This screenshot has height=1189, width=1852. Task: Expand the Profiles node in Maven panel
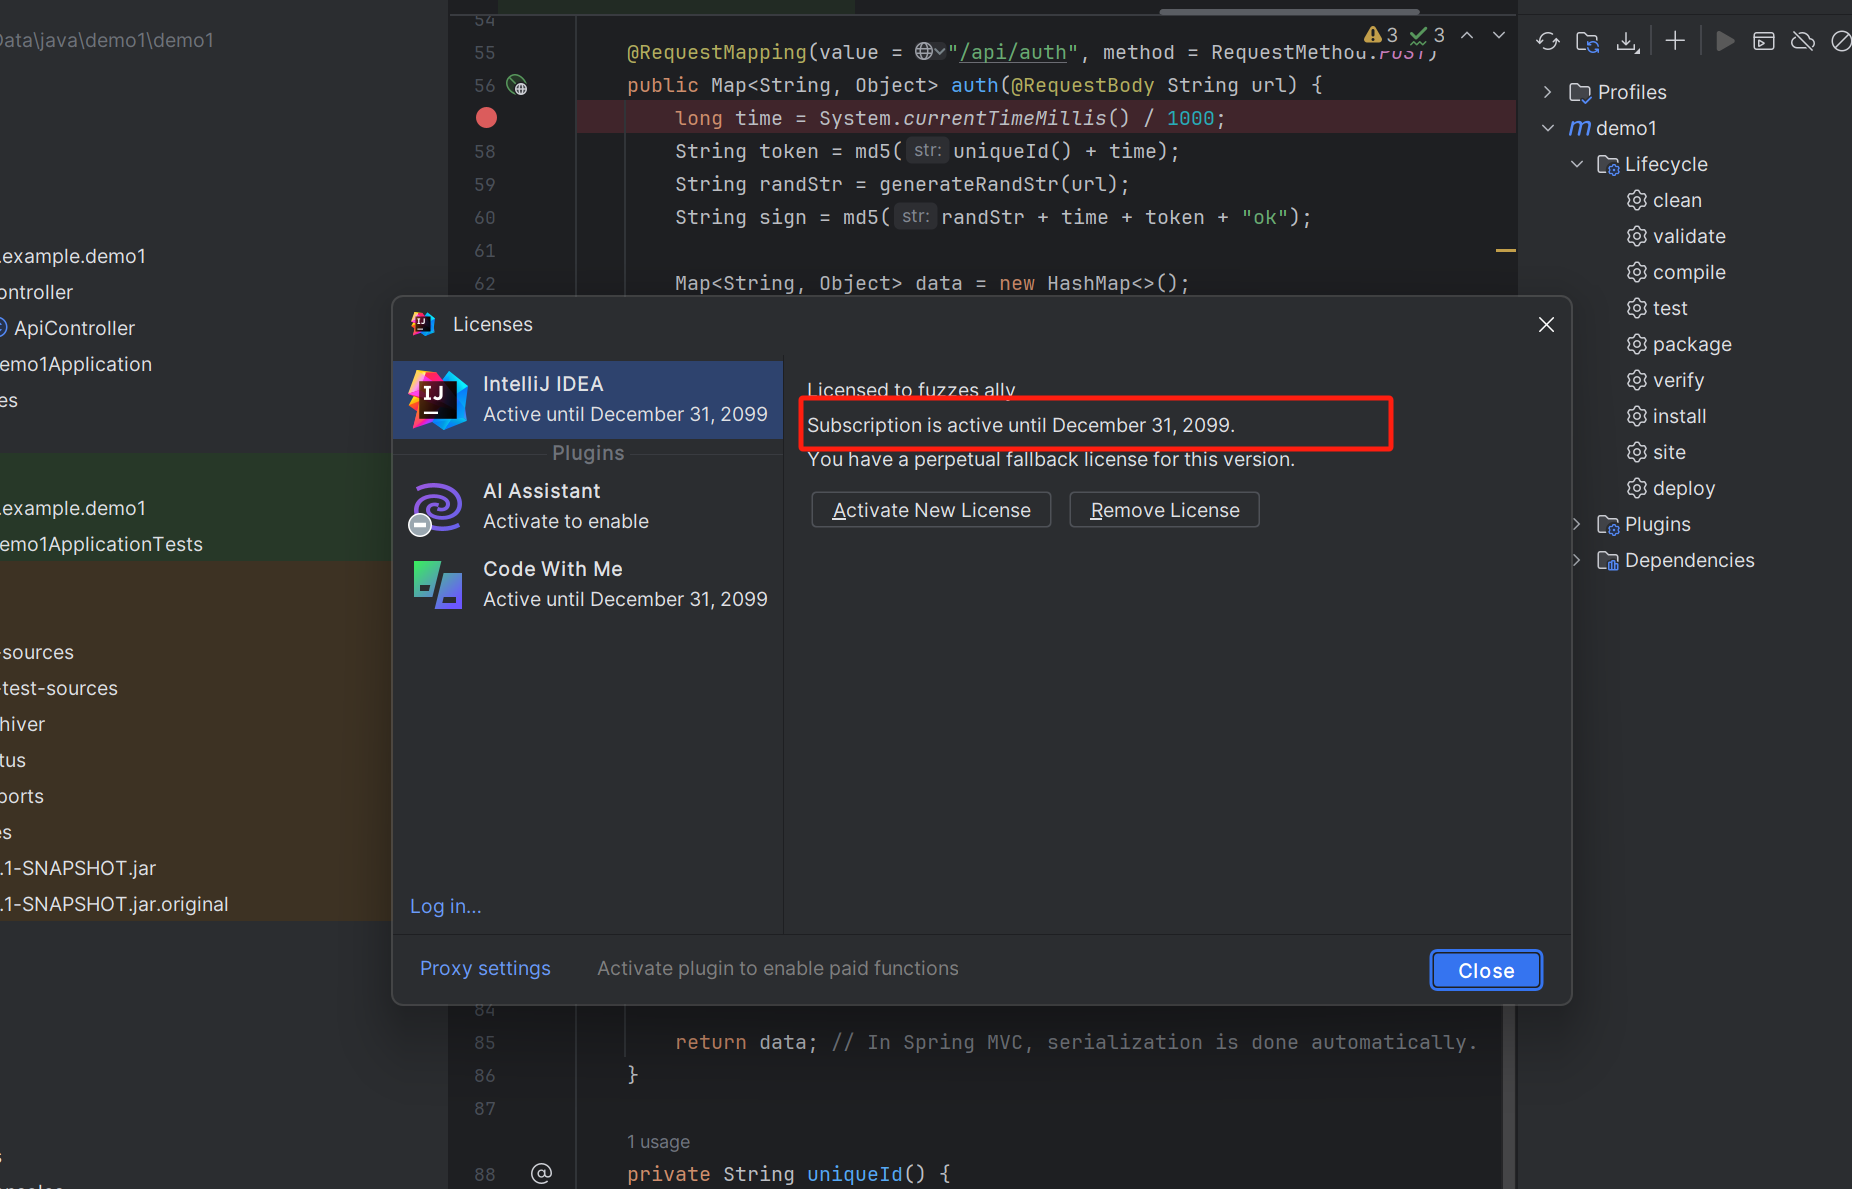pyautogui.click(x=1548, y=92)
